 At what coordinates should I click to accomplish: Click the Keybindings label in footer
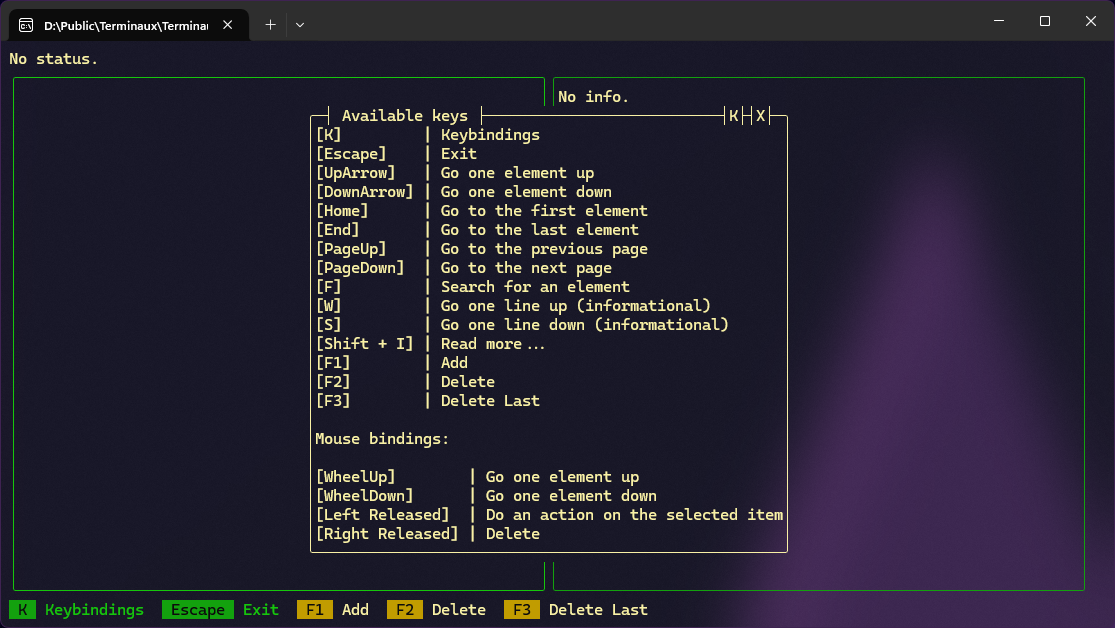[x=94, y=610]
